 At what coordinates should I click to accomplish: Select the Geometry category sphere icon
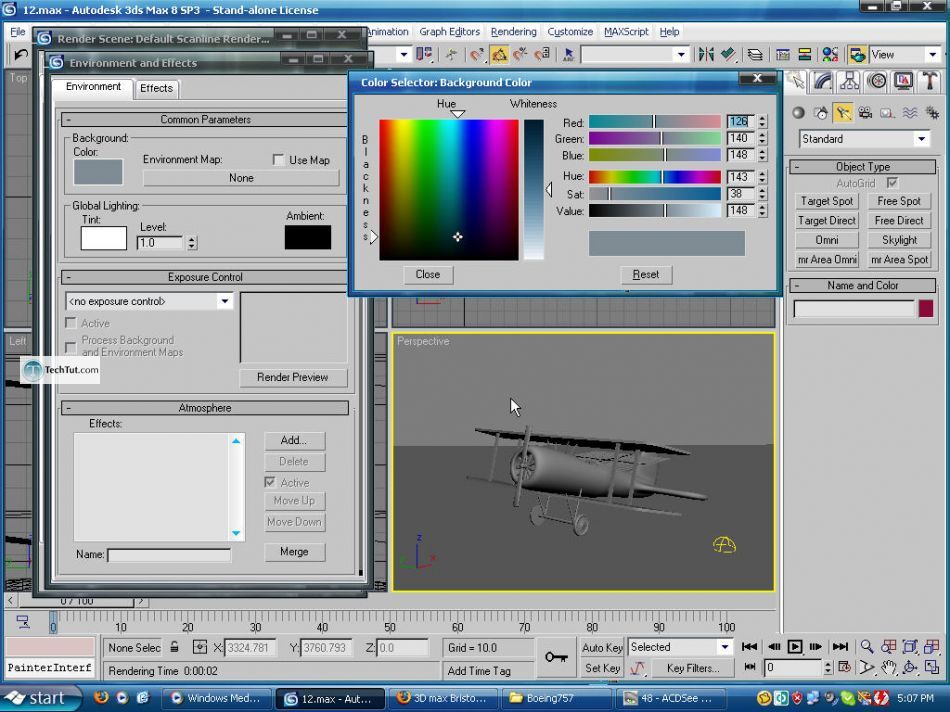coord(799,113)
